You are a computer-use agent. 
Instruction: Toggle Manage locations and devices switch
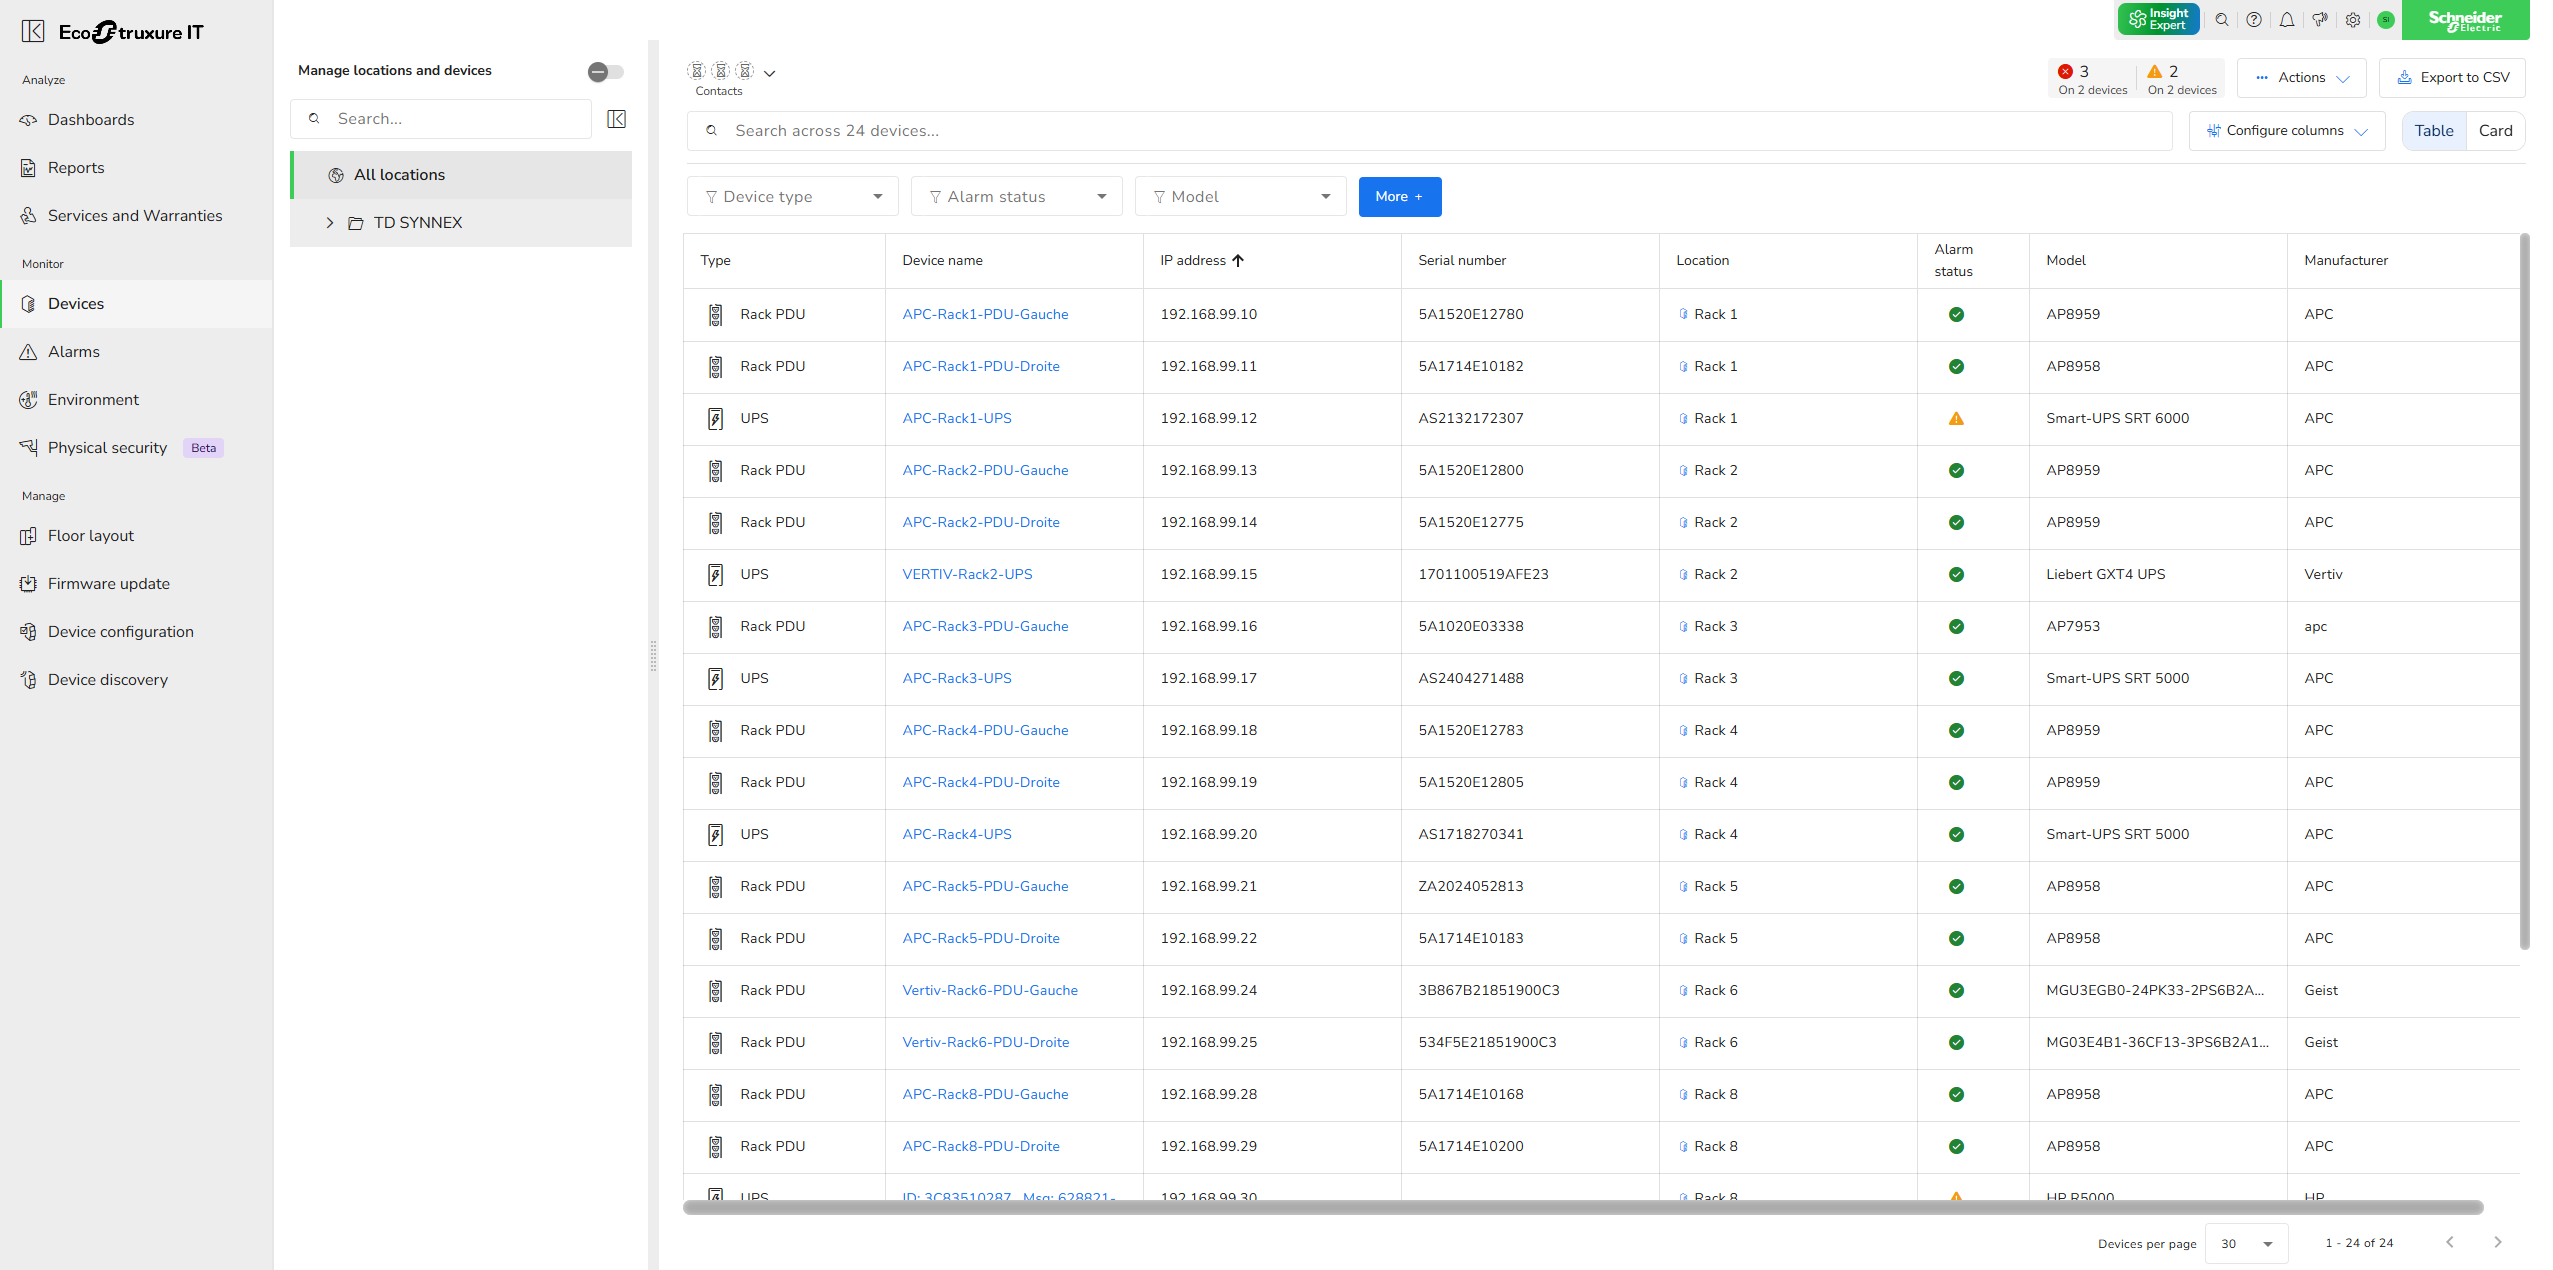pos(605,71)
